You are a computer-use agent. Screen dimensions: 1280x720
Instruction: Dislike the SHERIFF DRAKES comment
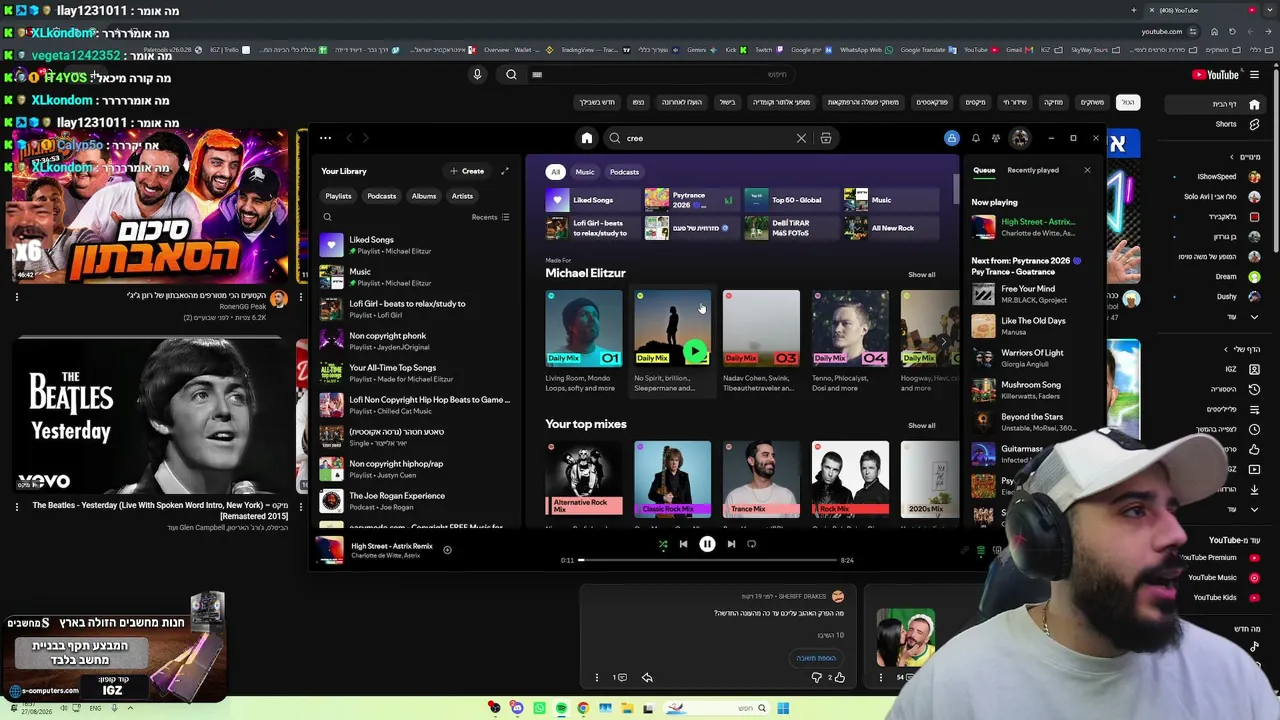[x=816, y=677]
